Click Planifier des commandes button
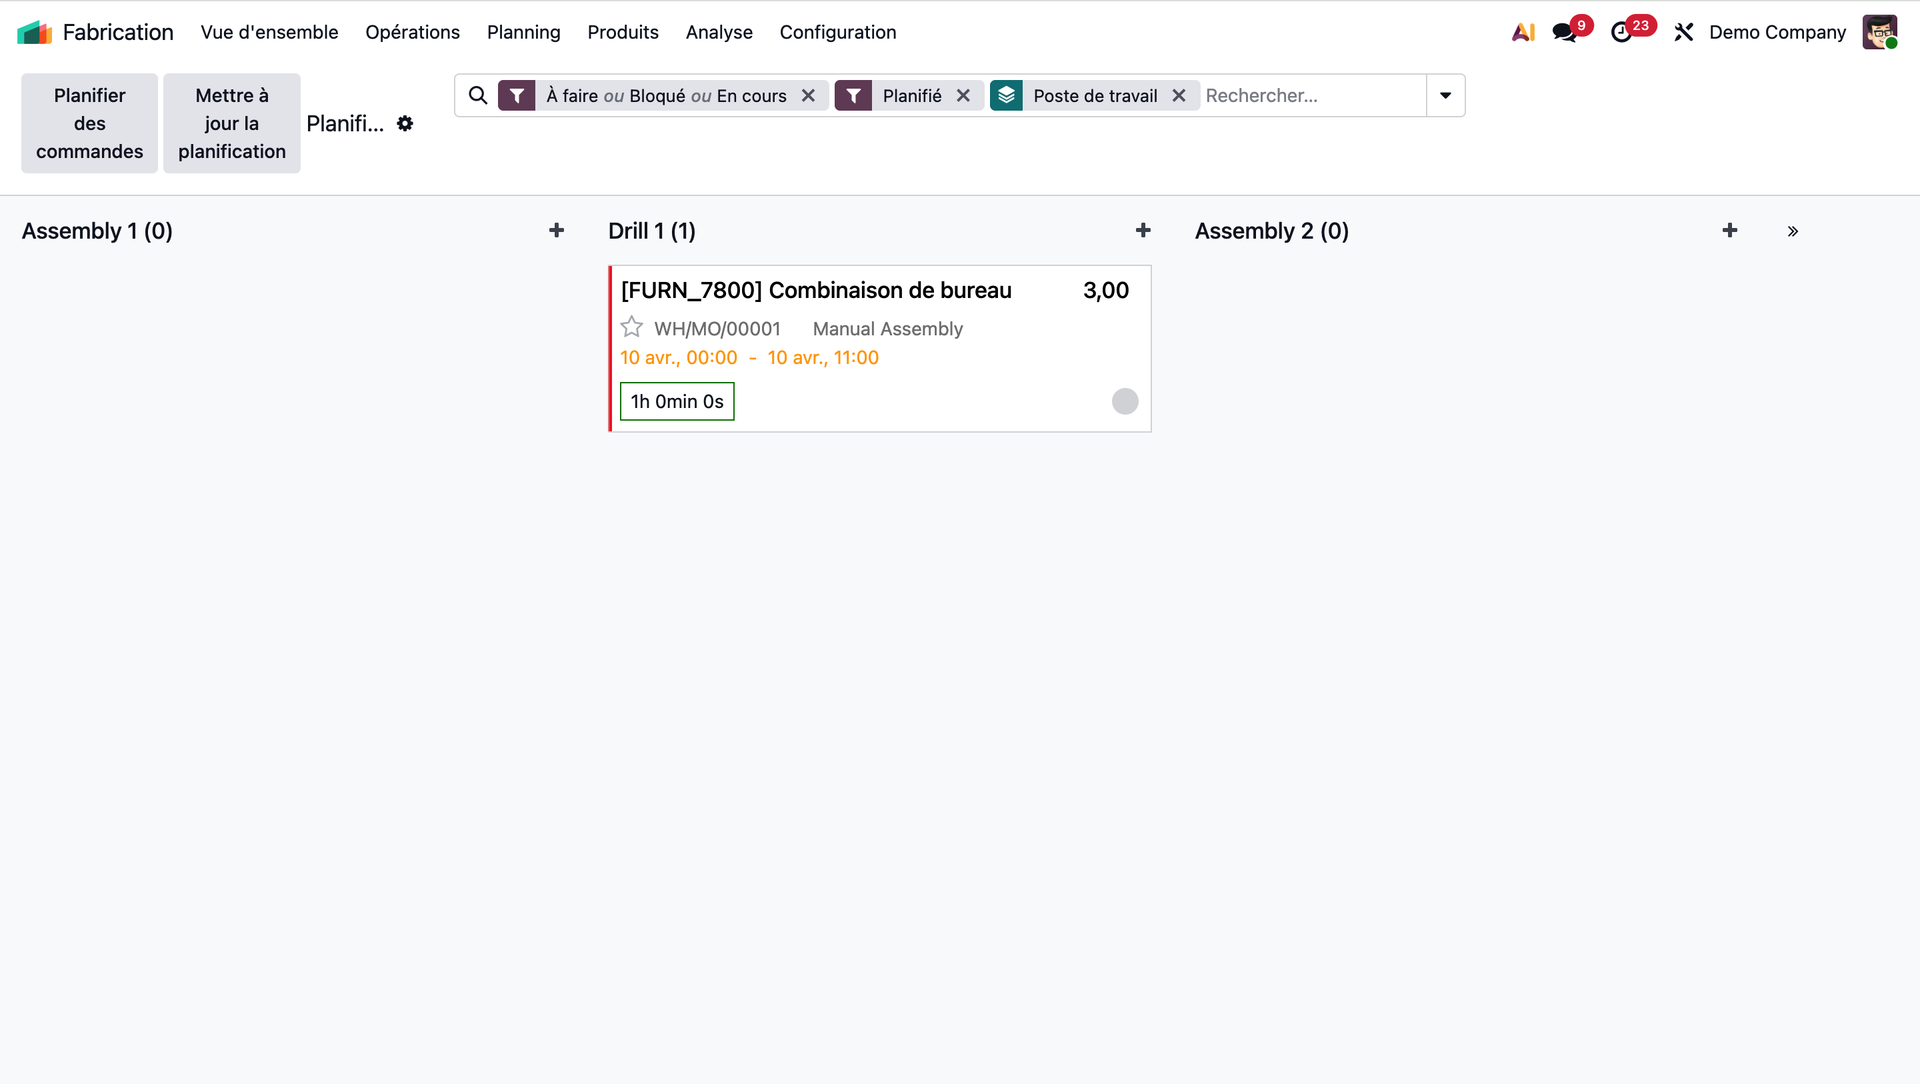 90,124
